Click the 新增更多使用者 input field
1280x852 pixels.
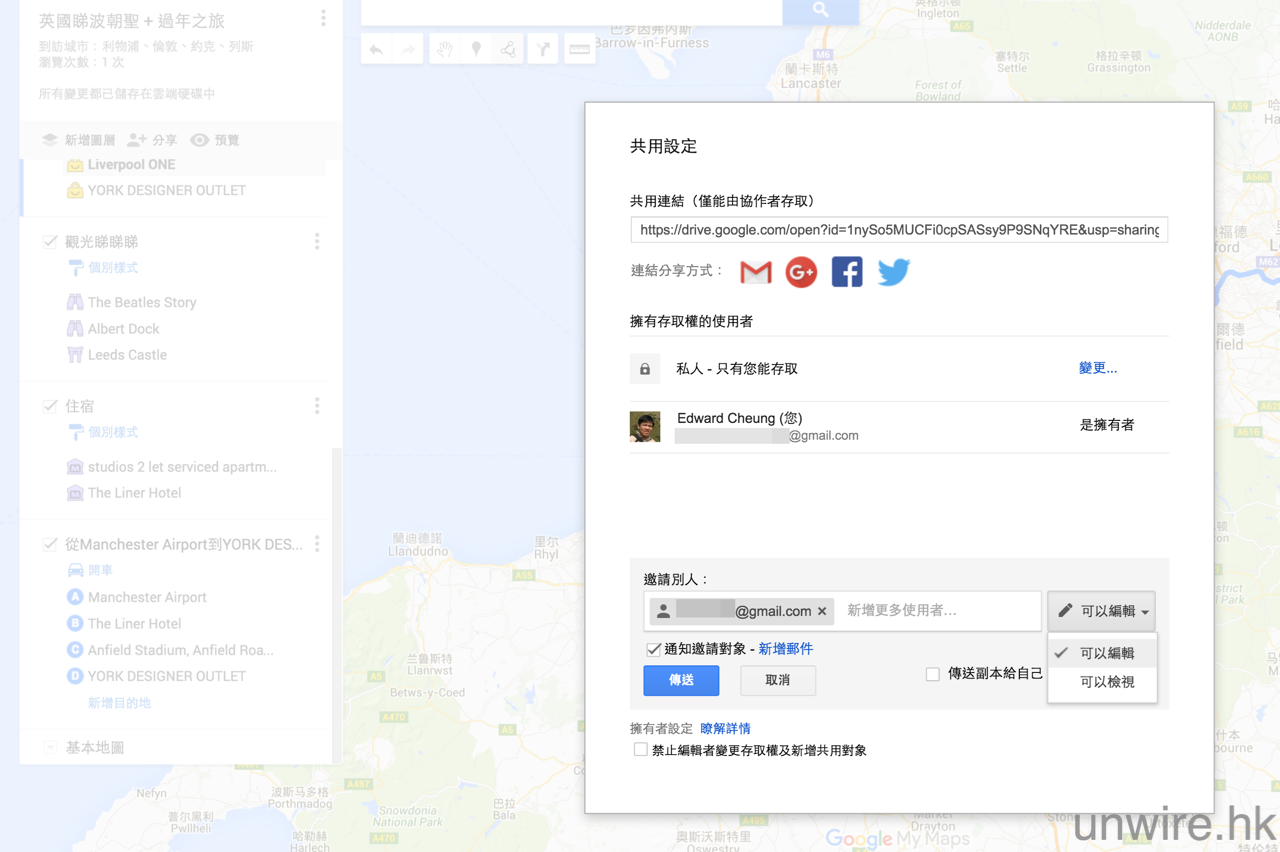pos(938,610)
